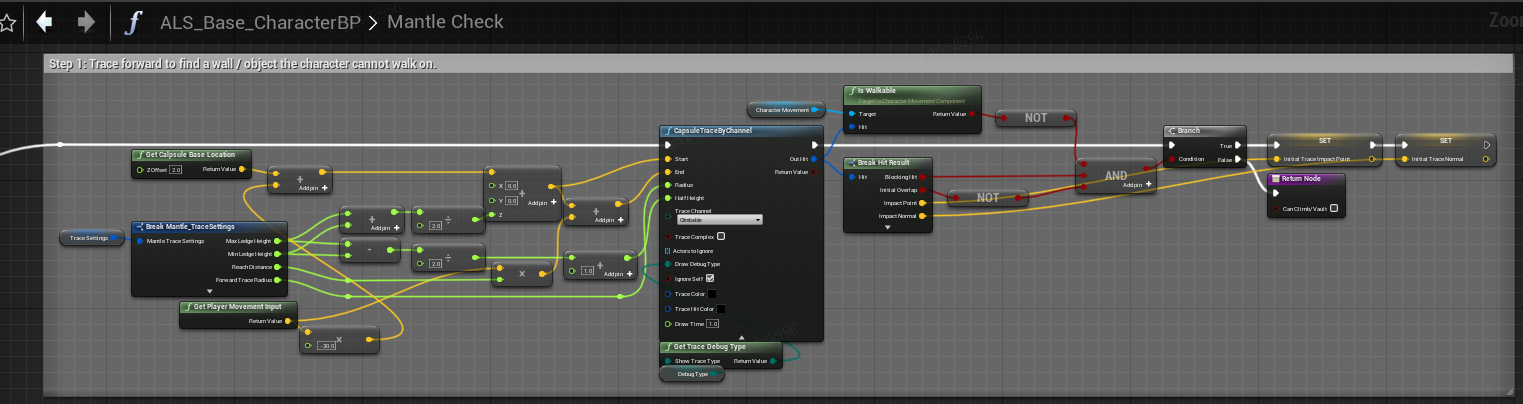Select Mantle Check in the breadcrumb
1523x404 pixels.
click(445, 22)
